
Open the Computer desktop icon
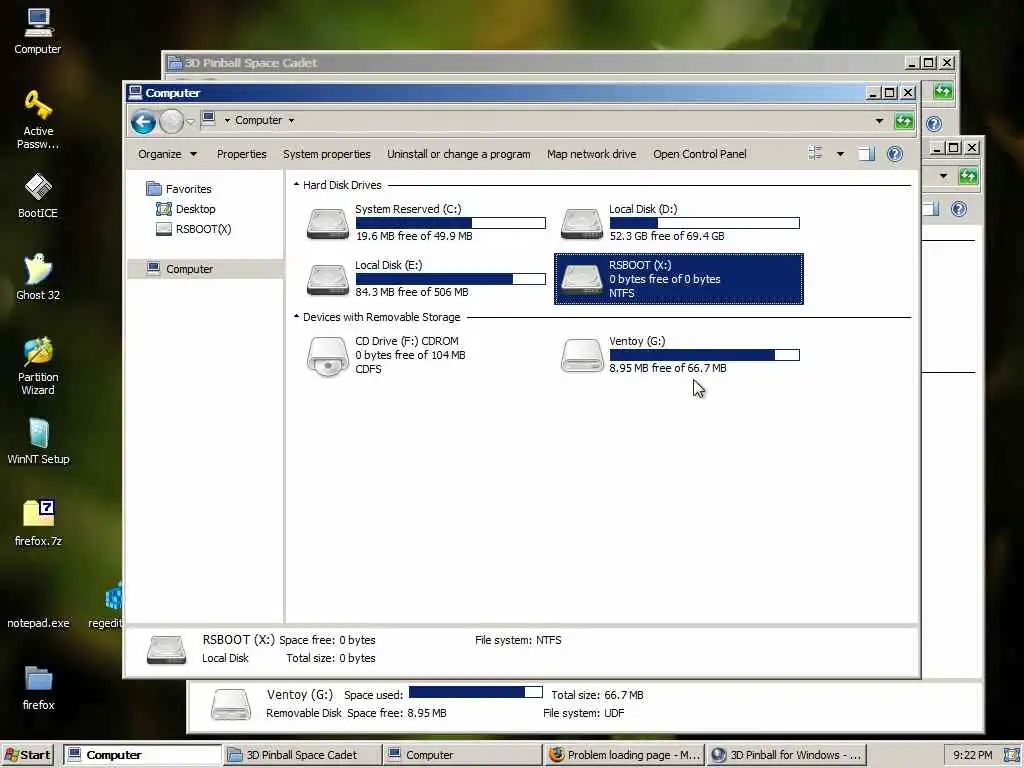38,31
